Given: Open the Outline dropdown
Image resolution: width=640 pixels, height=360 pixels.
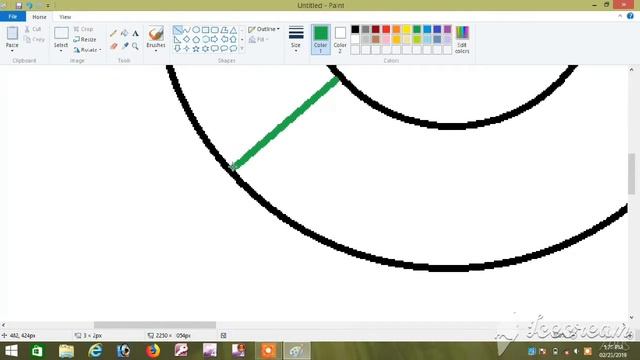Looking at the screenshot, I should pos(264,29).
